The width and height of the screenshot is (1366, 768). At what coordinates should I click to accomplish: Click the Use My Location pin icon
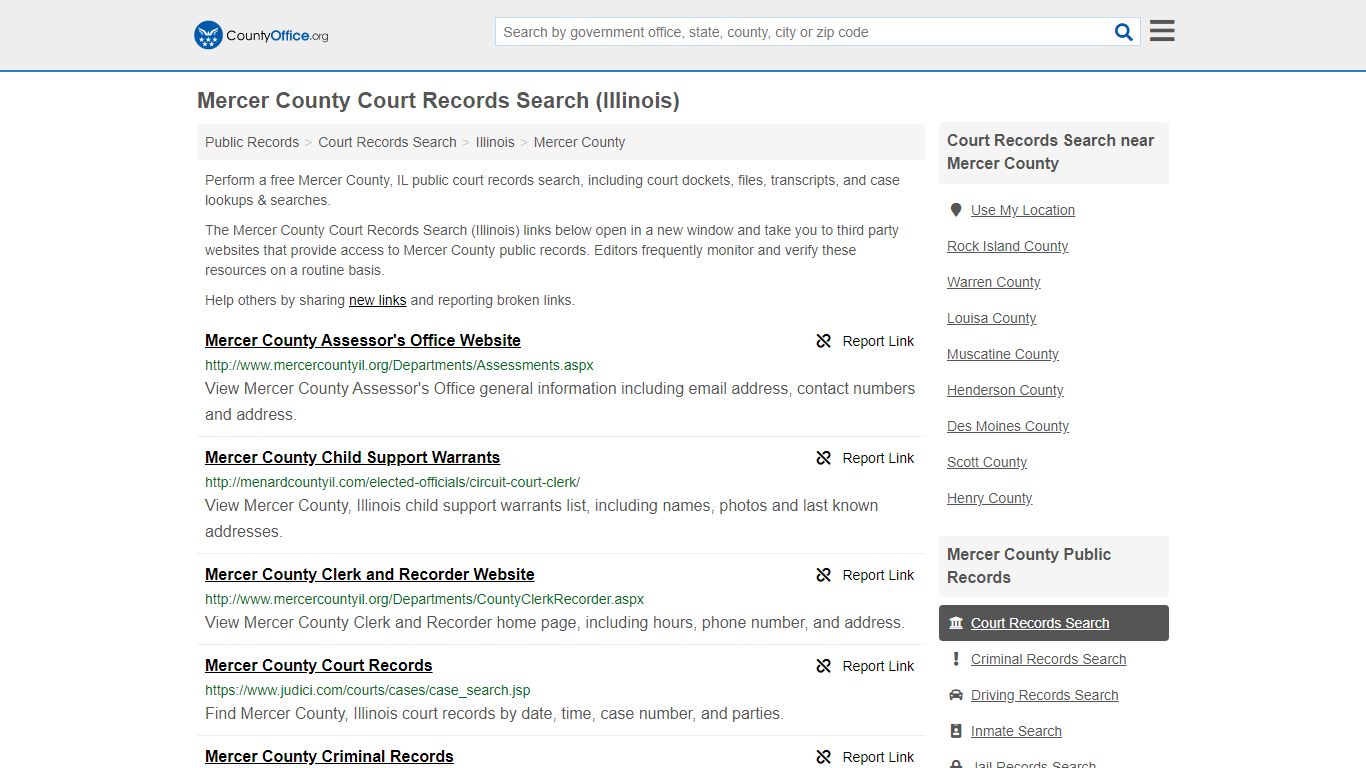click(956, 210)
